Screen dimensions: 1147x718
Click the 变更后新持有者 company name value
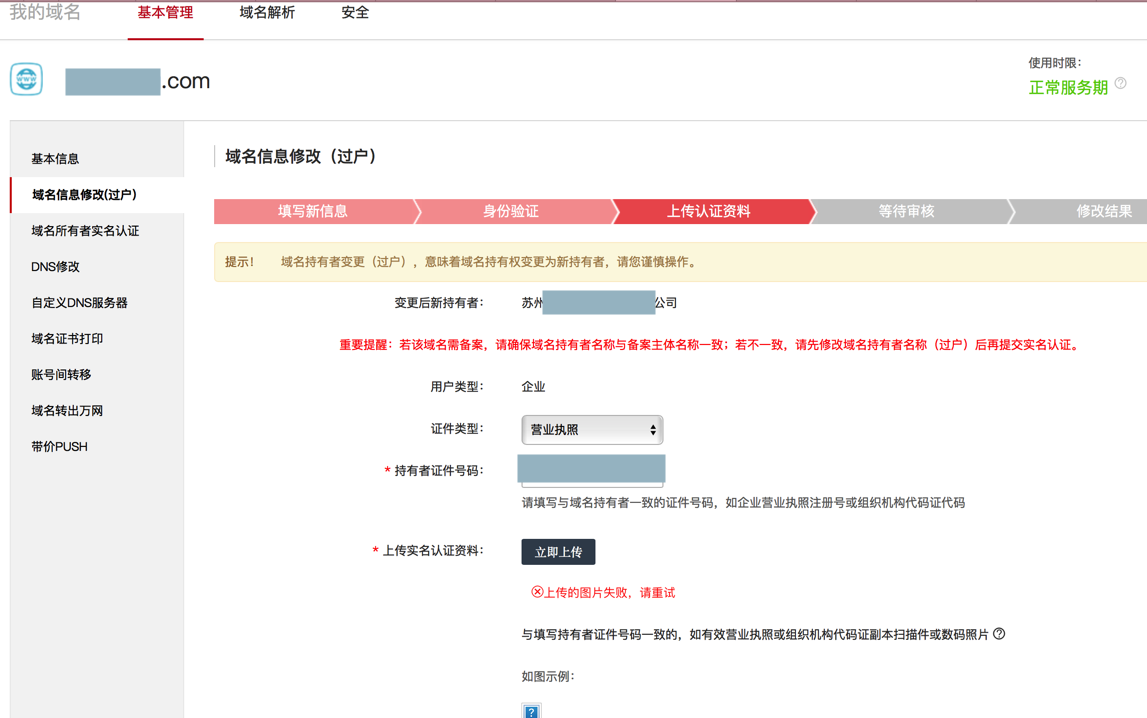click(x=599, y=303)
